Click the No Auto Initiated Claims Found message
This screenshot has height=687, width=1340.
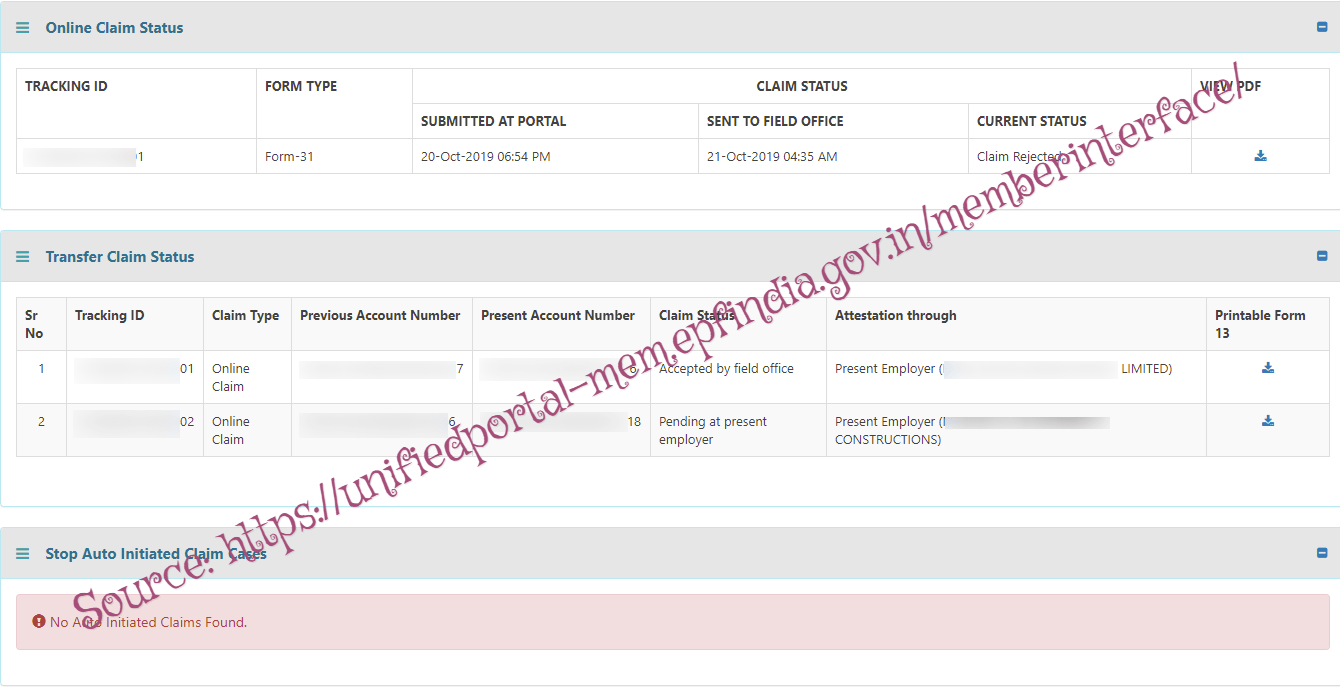pos(148,622)
